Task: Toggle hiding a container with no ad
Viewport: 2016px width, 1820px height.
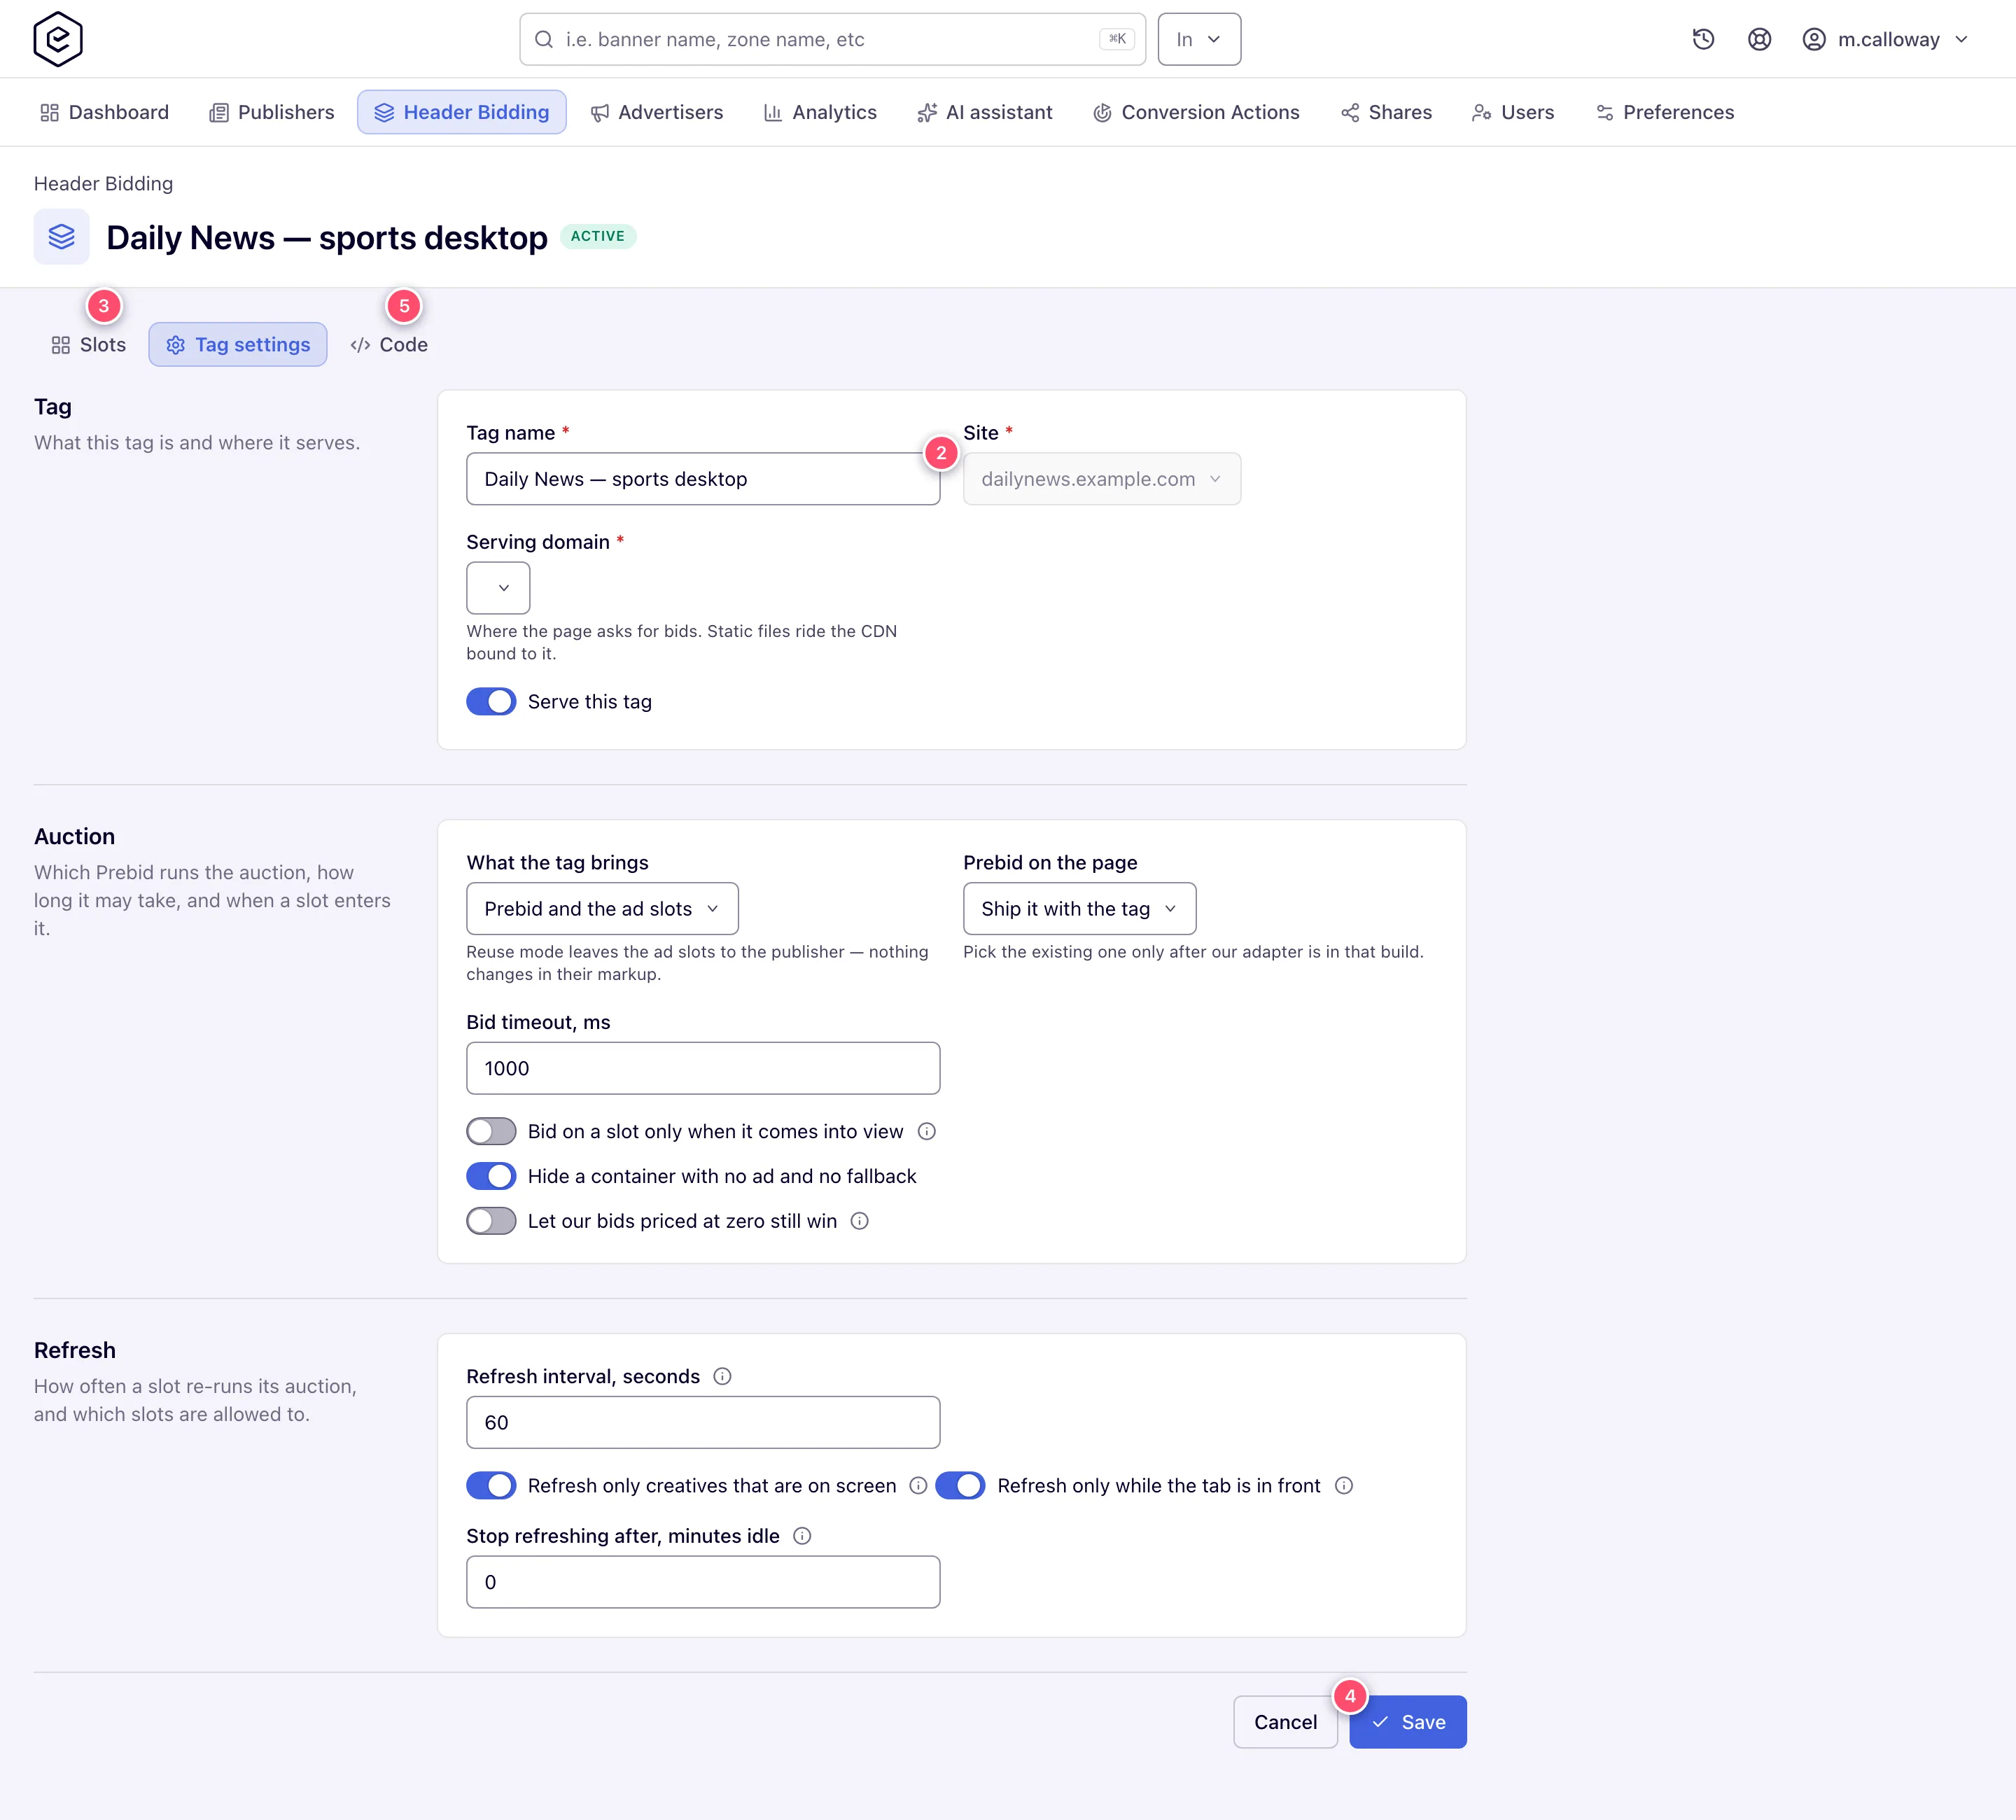Action: [x=491, y=1176]
